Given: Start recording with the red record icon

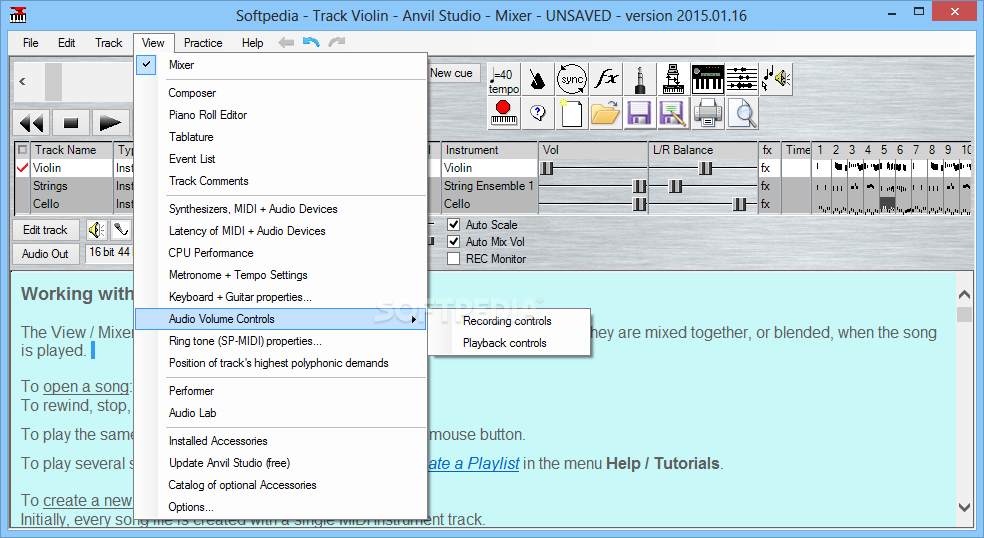Looking at the screenshot, I should click(504, 113).
